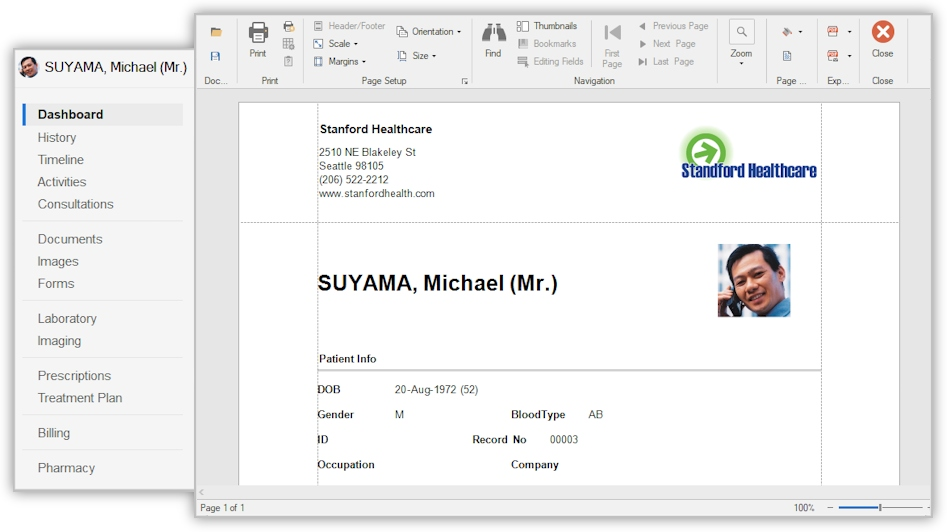The image size is (947, 532).
Task: Click the zoom out minus button
Action: pos(830,508)
